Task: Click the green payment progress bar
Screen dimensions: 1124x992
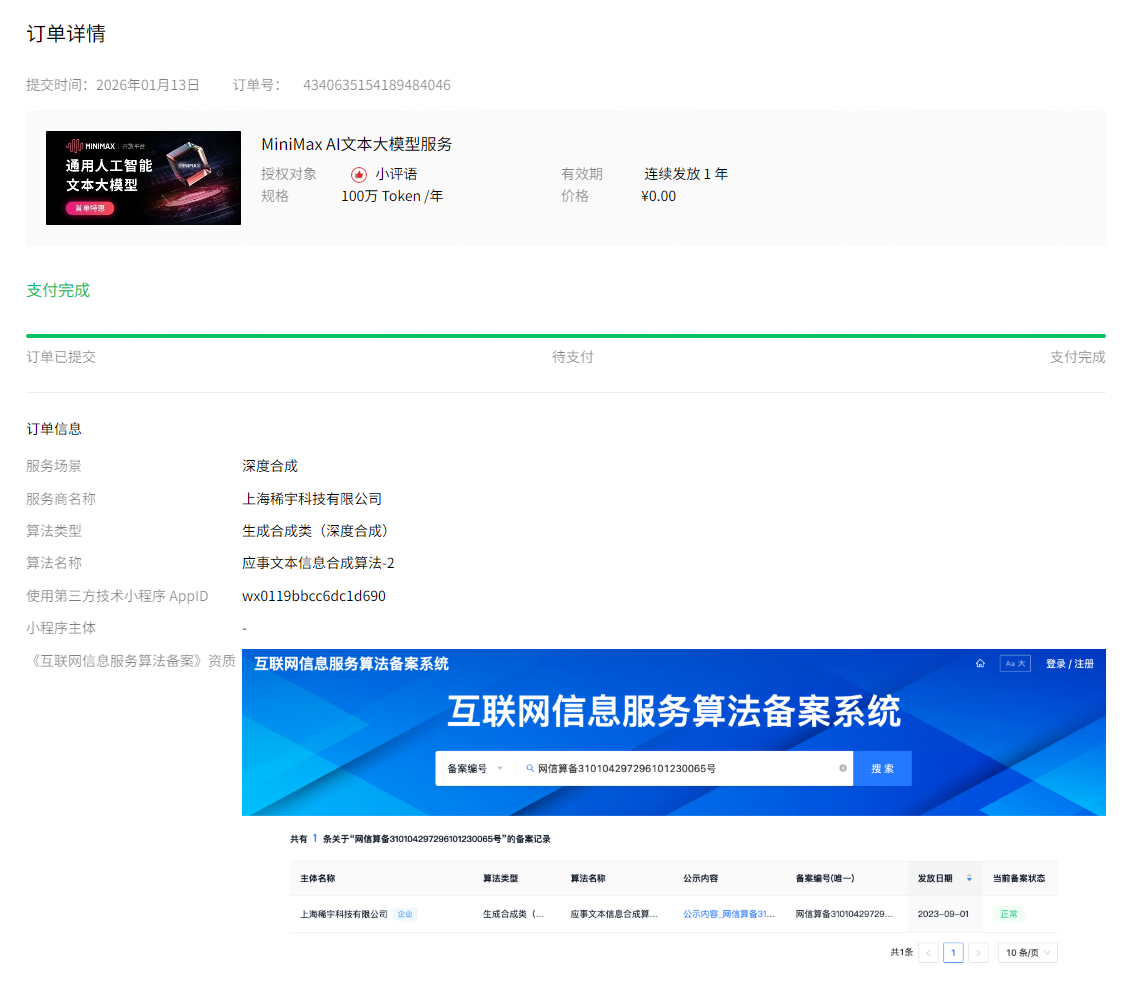Action: 566,335
